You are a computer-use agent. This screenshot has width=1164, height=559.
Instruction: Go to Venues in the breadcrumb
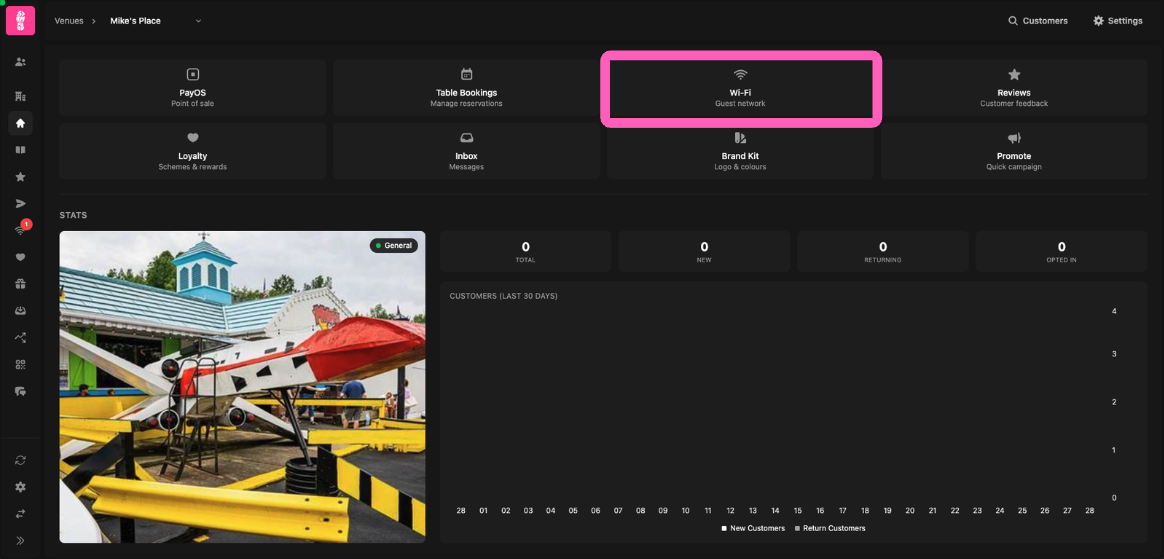click(69, 21)
